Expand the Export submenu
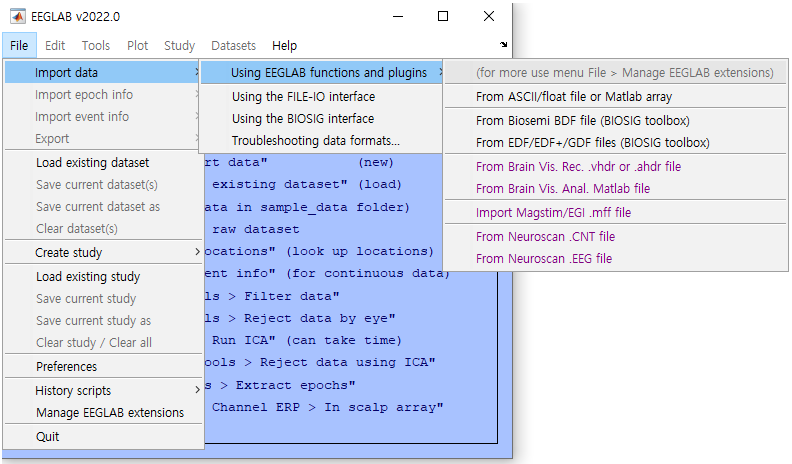 point(103,138)
